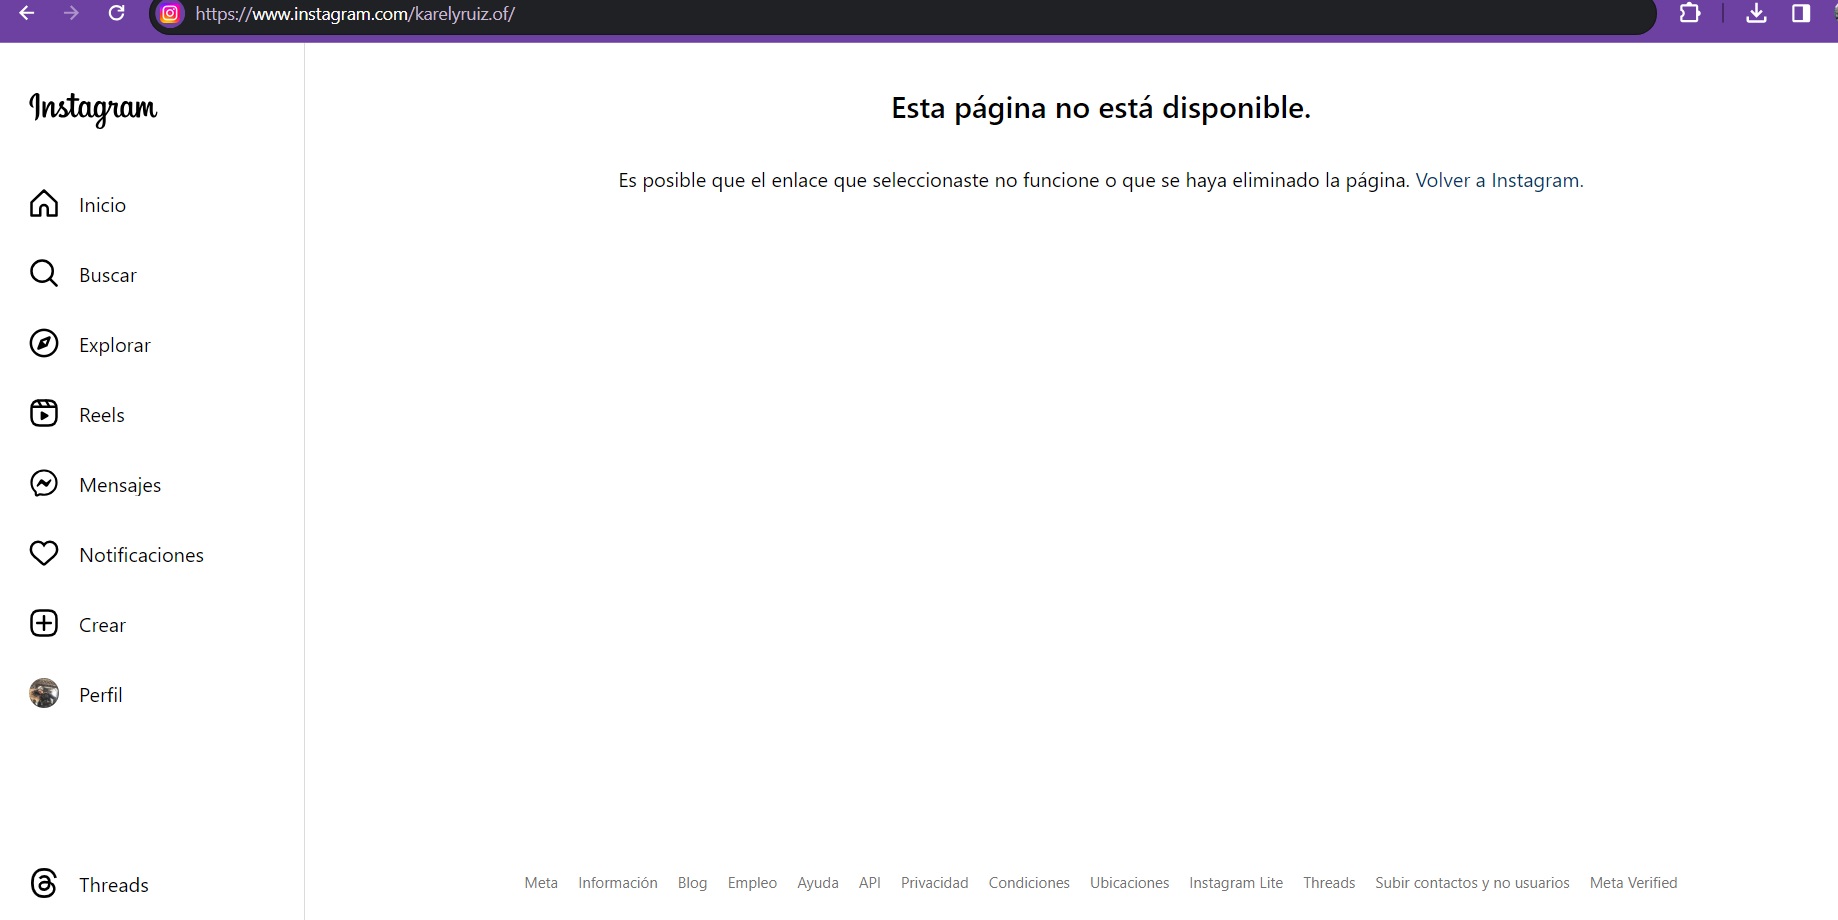Screen dimensions: 1838x920
Task: Click the Threads logo icon
Action: (44, 884)
